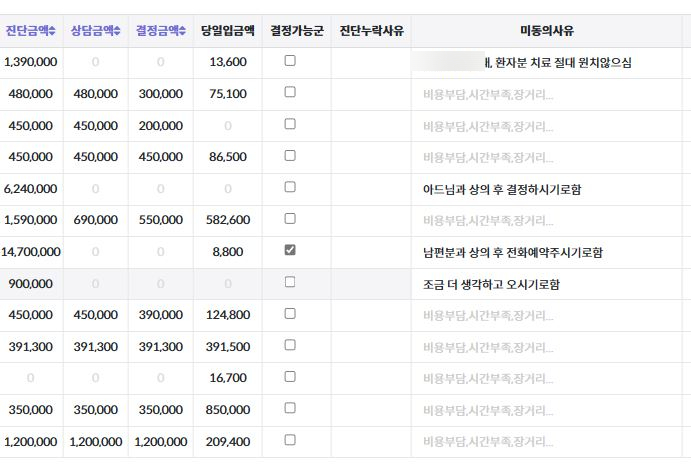Enable the checkbox in the 900,000 row
This screenshot has height=467, width=691.
tap(290, 283)
